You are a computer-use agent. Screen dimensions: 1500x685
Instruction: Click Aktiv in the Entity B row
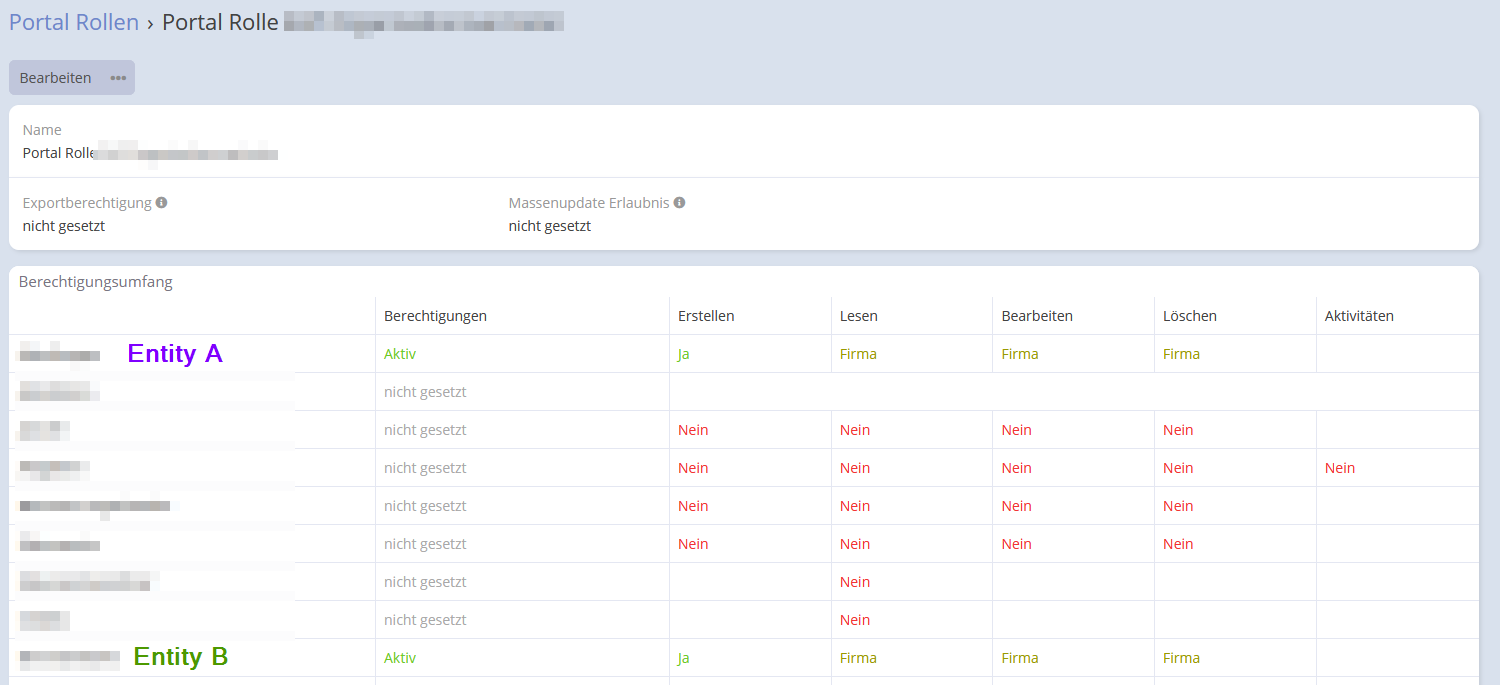pos(400,658)
